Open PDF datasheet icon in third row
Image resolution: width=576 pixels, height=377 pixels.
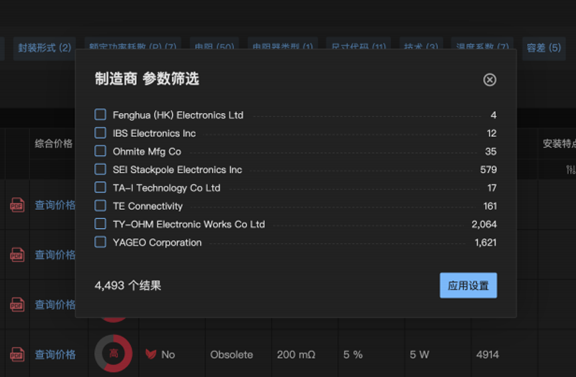click(17, 305)
